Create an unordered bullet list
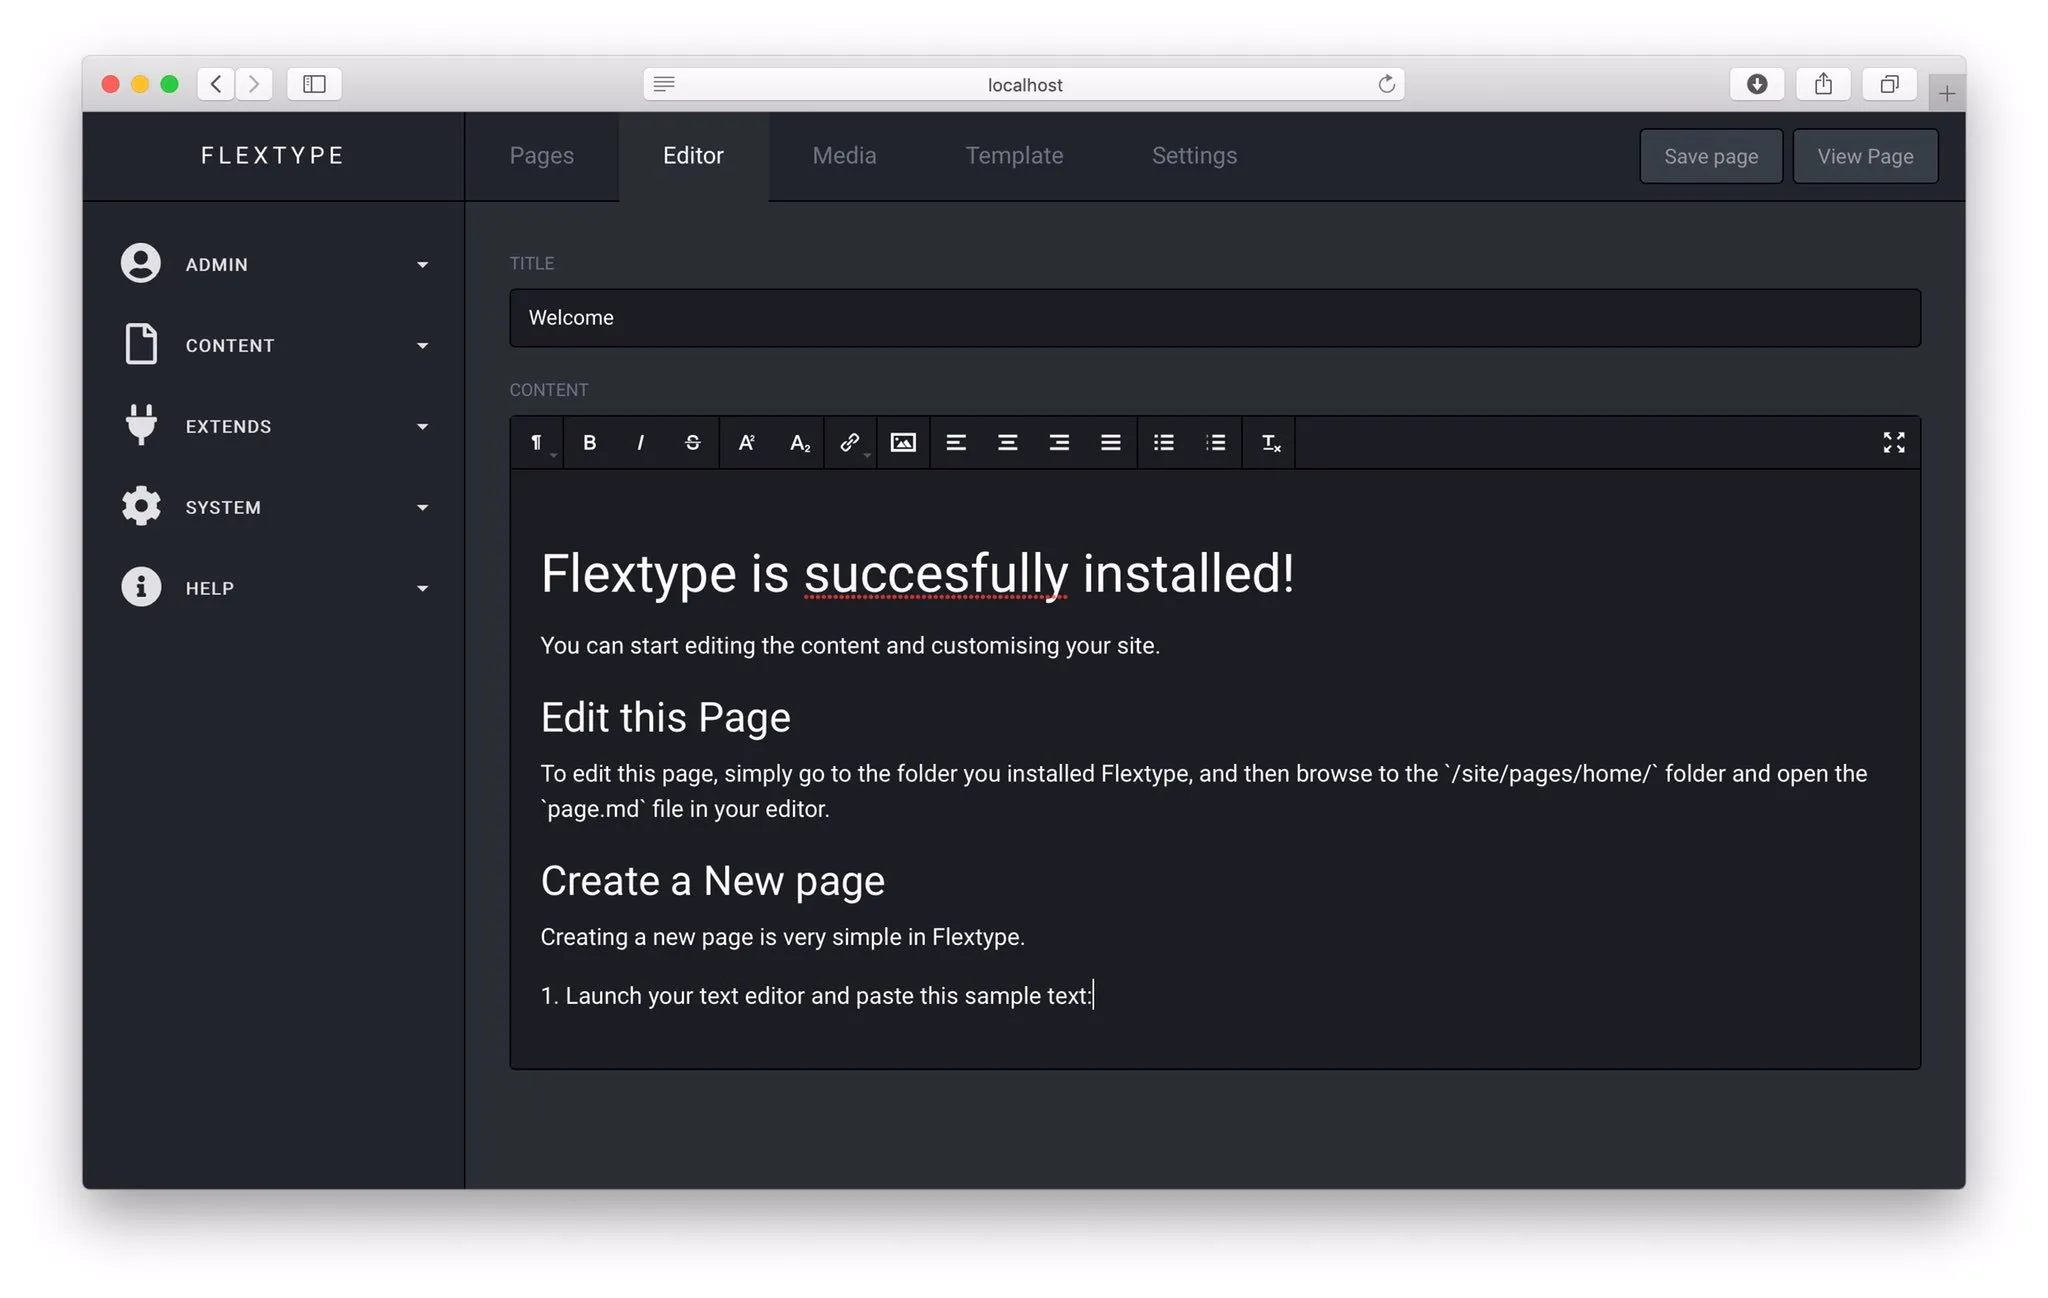Image resolution: width=2048 pixels, height=1298 pixels. point(1163,442)
